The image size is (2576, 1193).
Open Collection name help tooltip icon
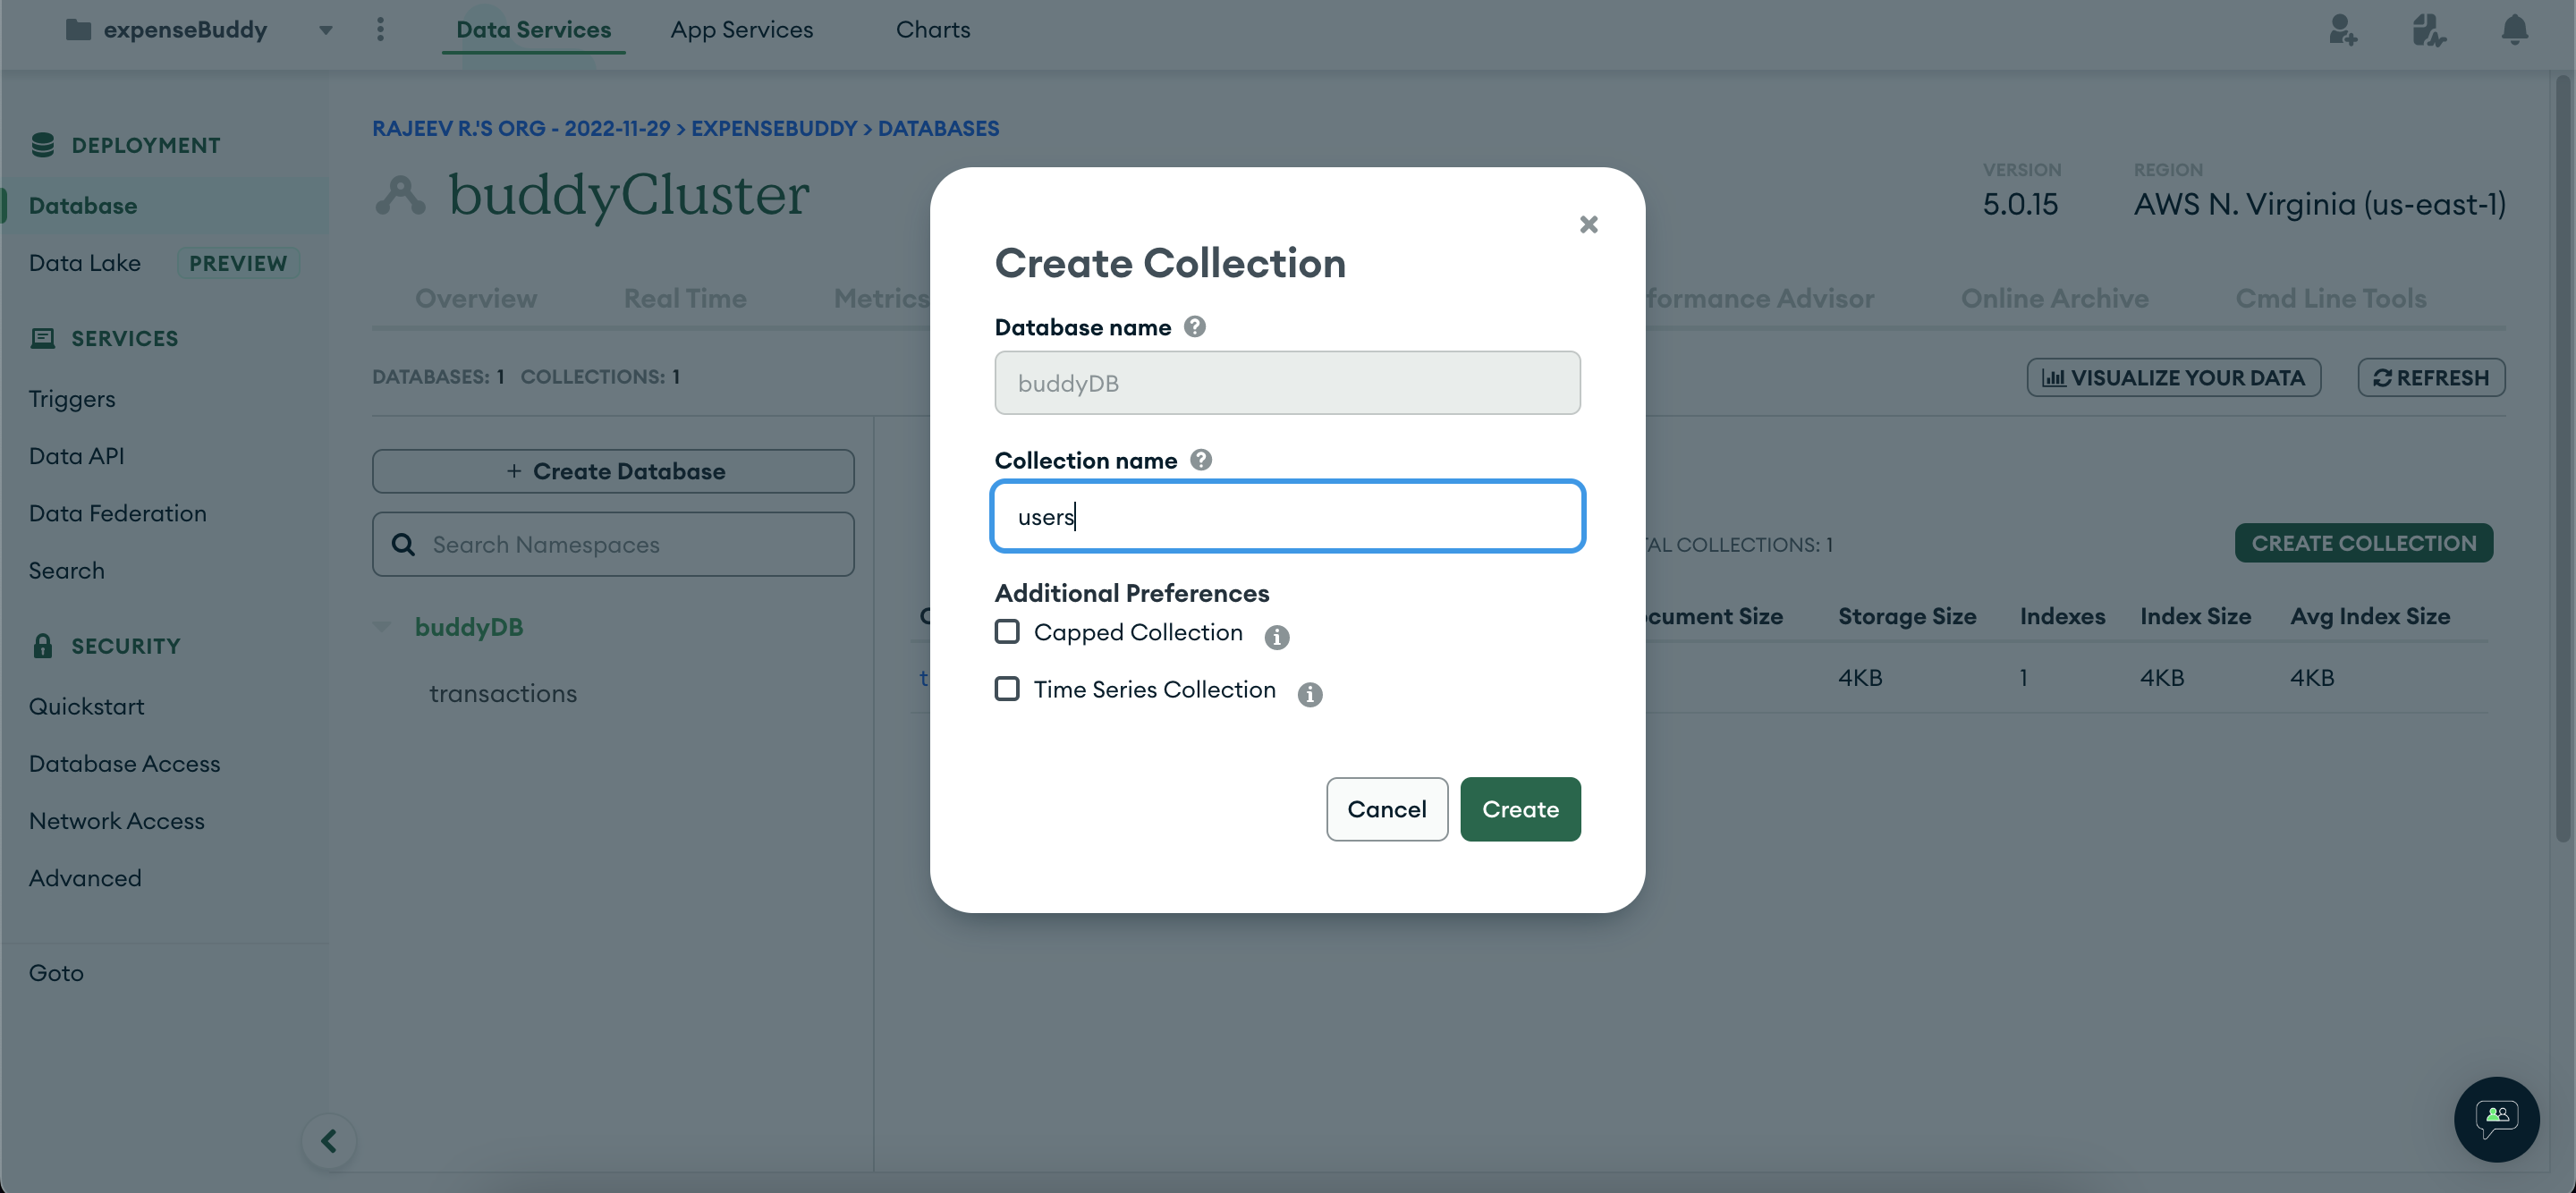pos(1201,460)
